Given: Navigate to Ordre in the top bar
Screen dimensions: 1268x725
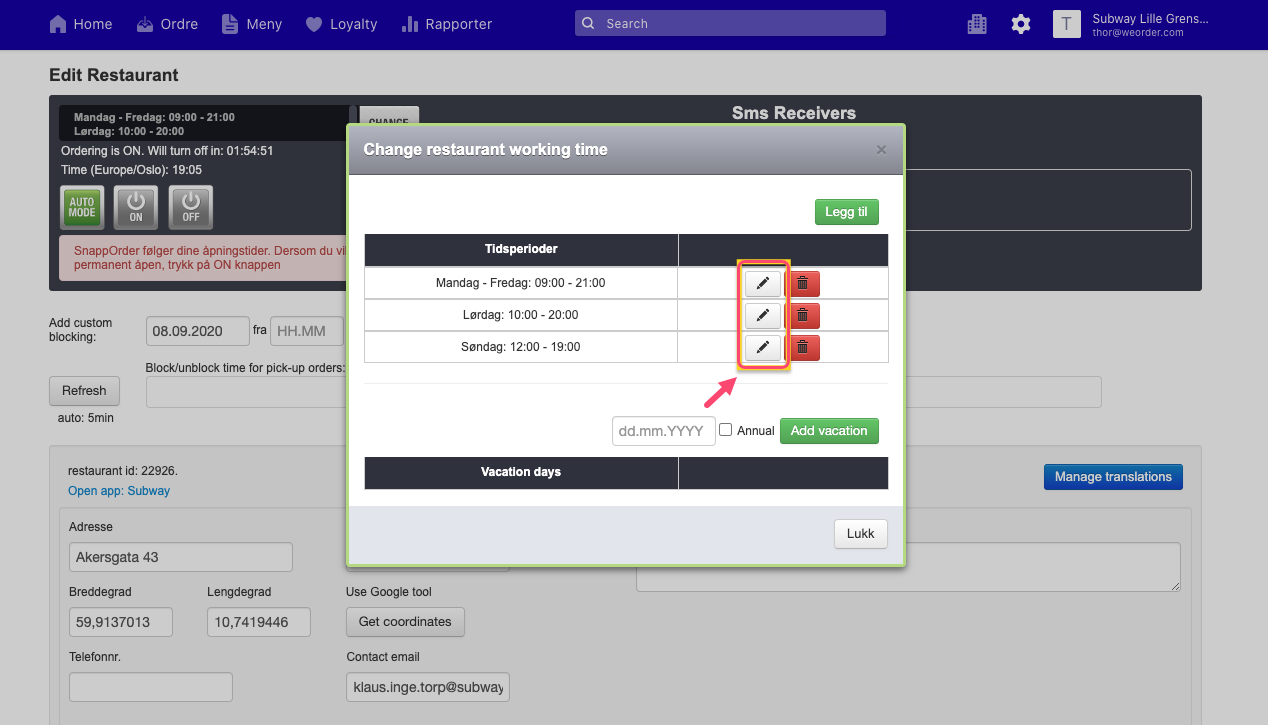Looking at the screenshot, I should [167, 24].
